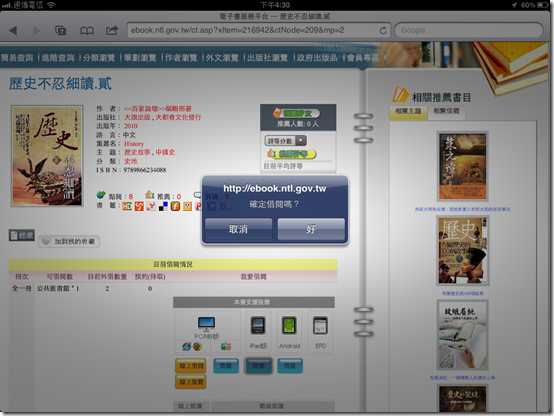554x416 pixels.
Task: Share via the yellow face bookmark icon
Action: (187, 206)
